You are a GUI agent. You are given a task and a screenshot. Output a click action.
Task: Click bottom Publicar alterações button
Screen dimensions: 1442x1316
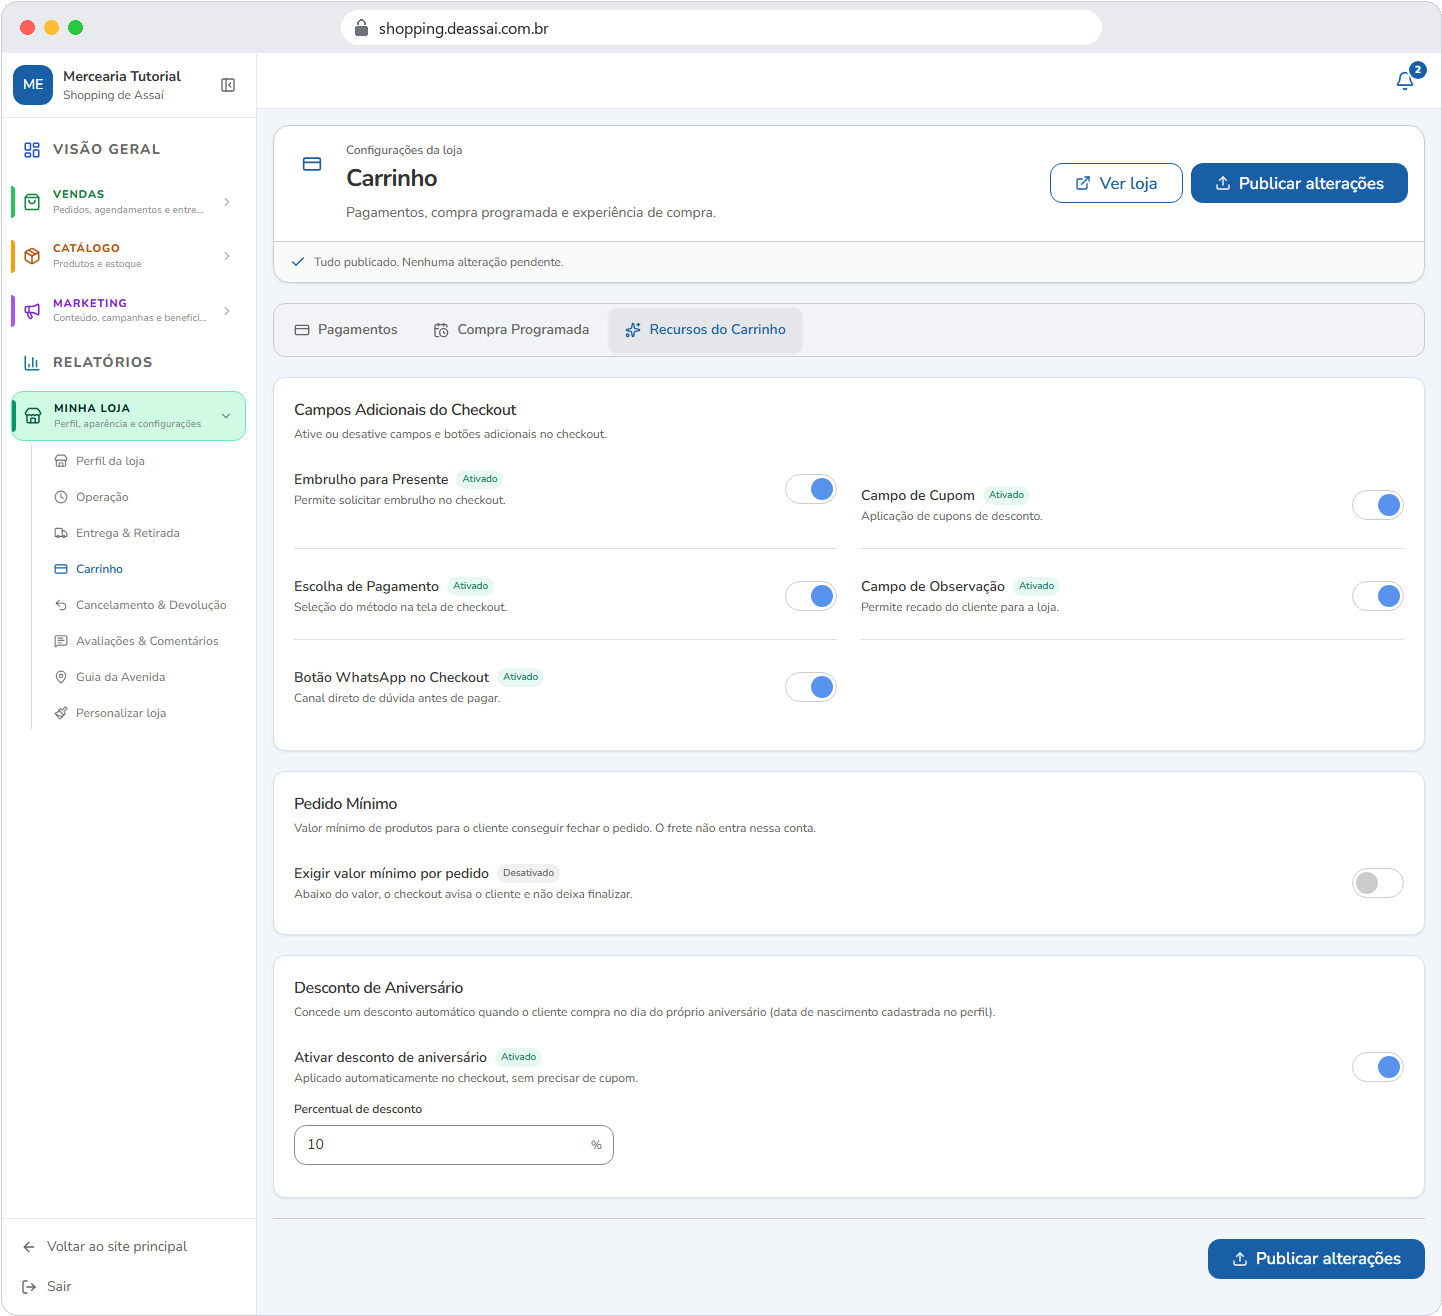click(1316, 1259)
